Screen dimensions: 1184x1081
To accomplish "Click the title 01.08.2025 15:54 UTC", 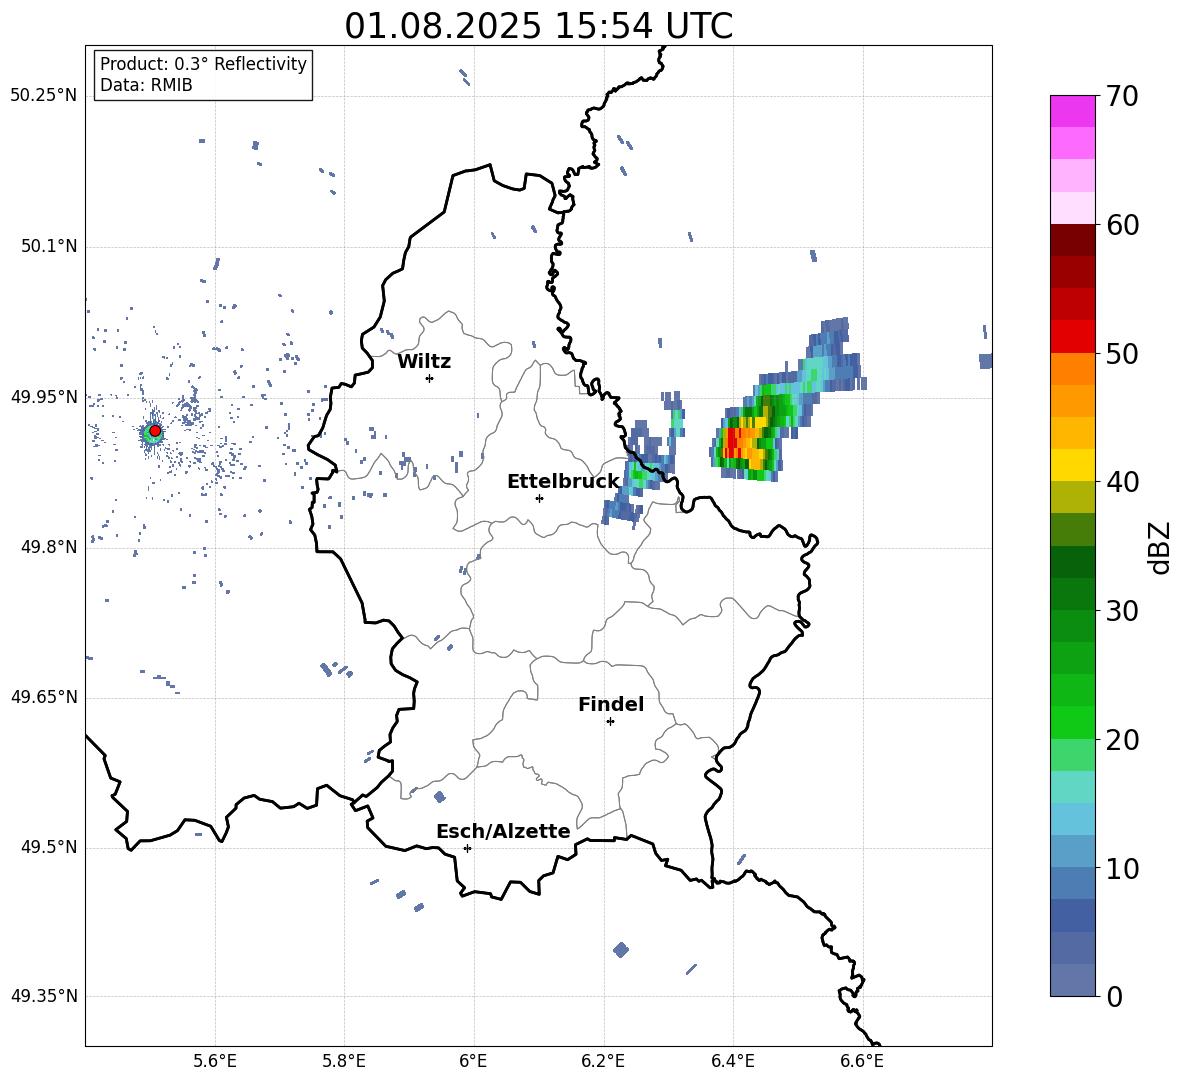I will tap(538, 26).
